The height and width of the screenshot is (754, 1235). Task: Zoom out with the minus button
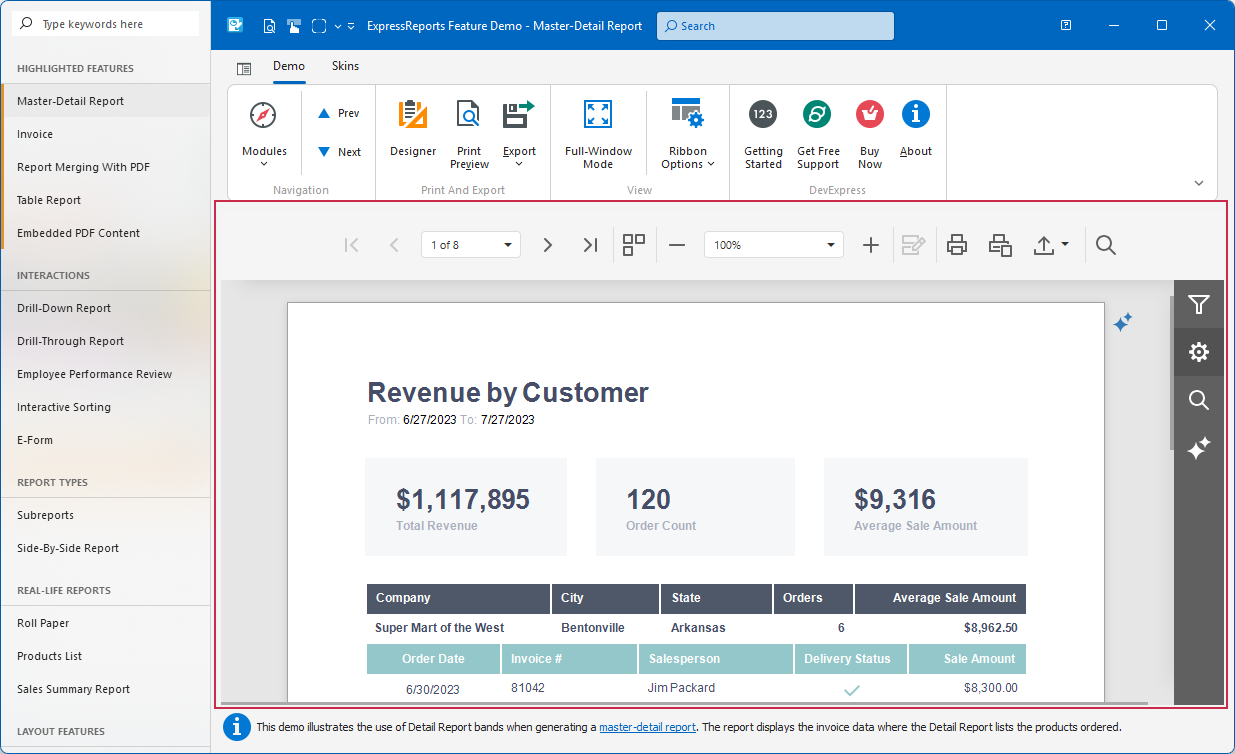pyautogui.click(x=677, y=245)
